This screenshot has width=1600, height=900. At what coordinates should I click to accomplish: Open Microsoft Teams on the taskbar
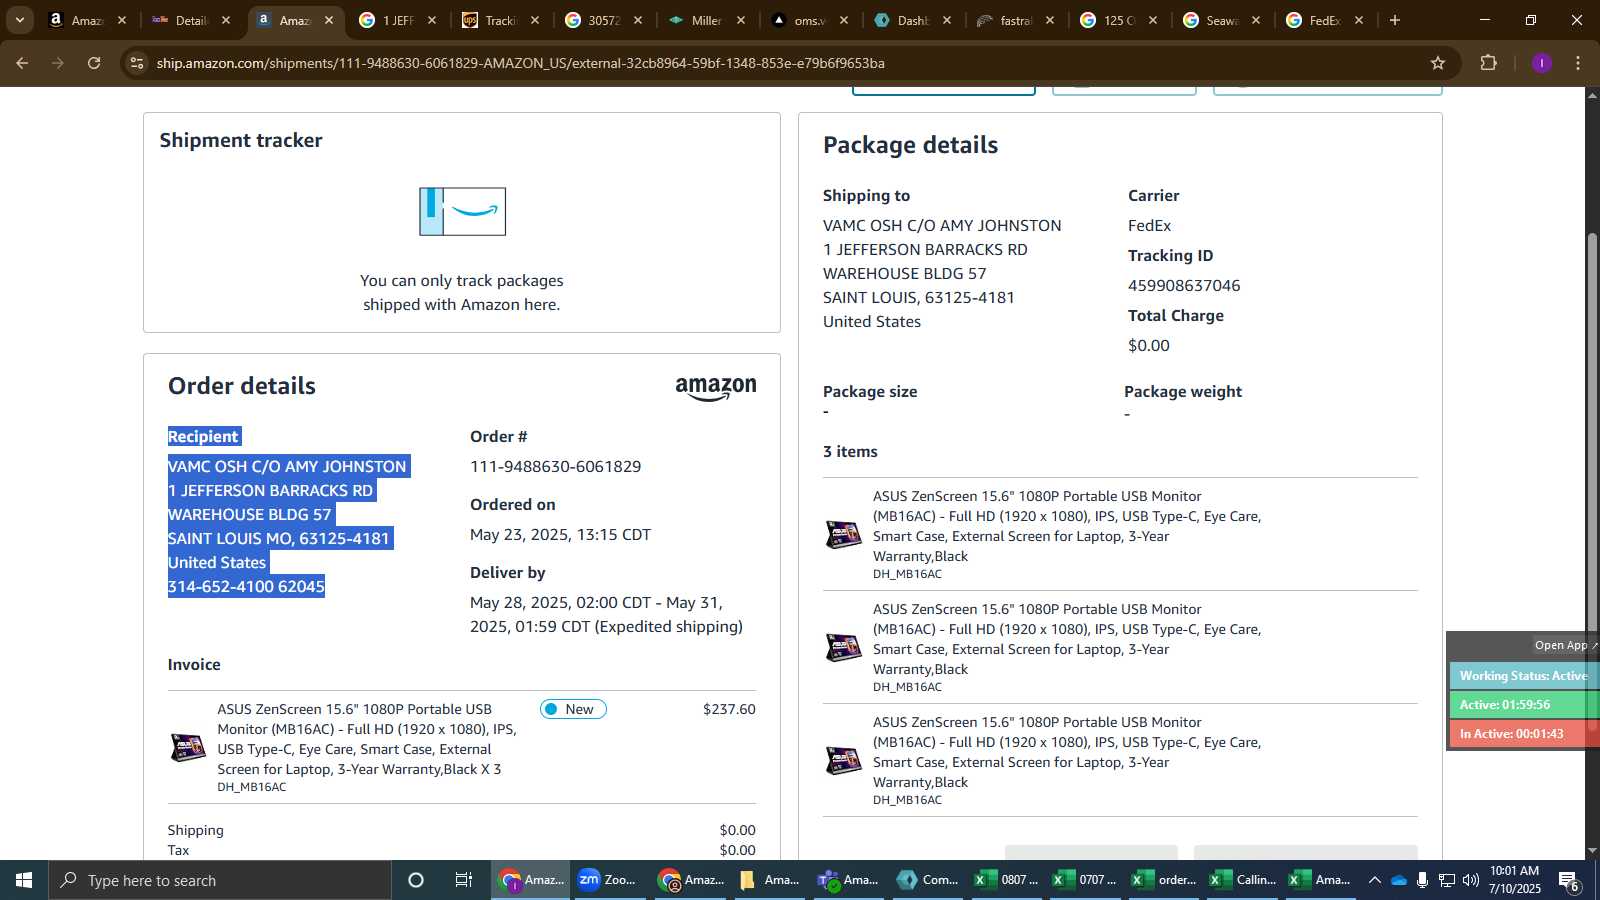(849, 880)
